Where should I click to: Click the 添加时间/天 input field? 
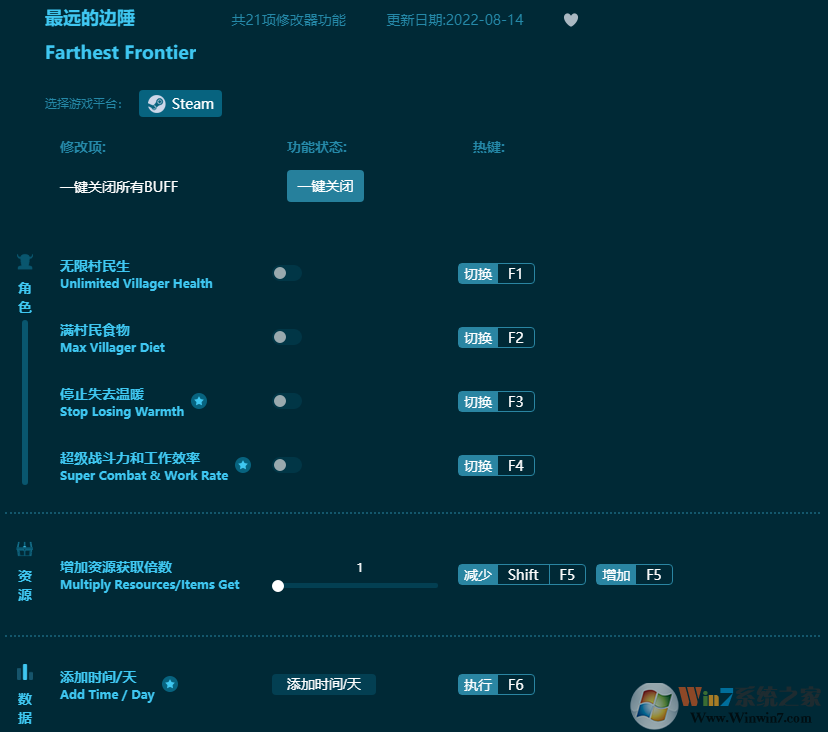324,684
